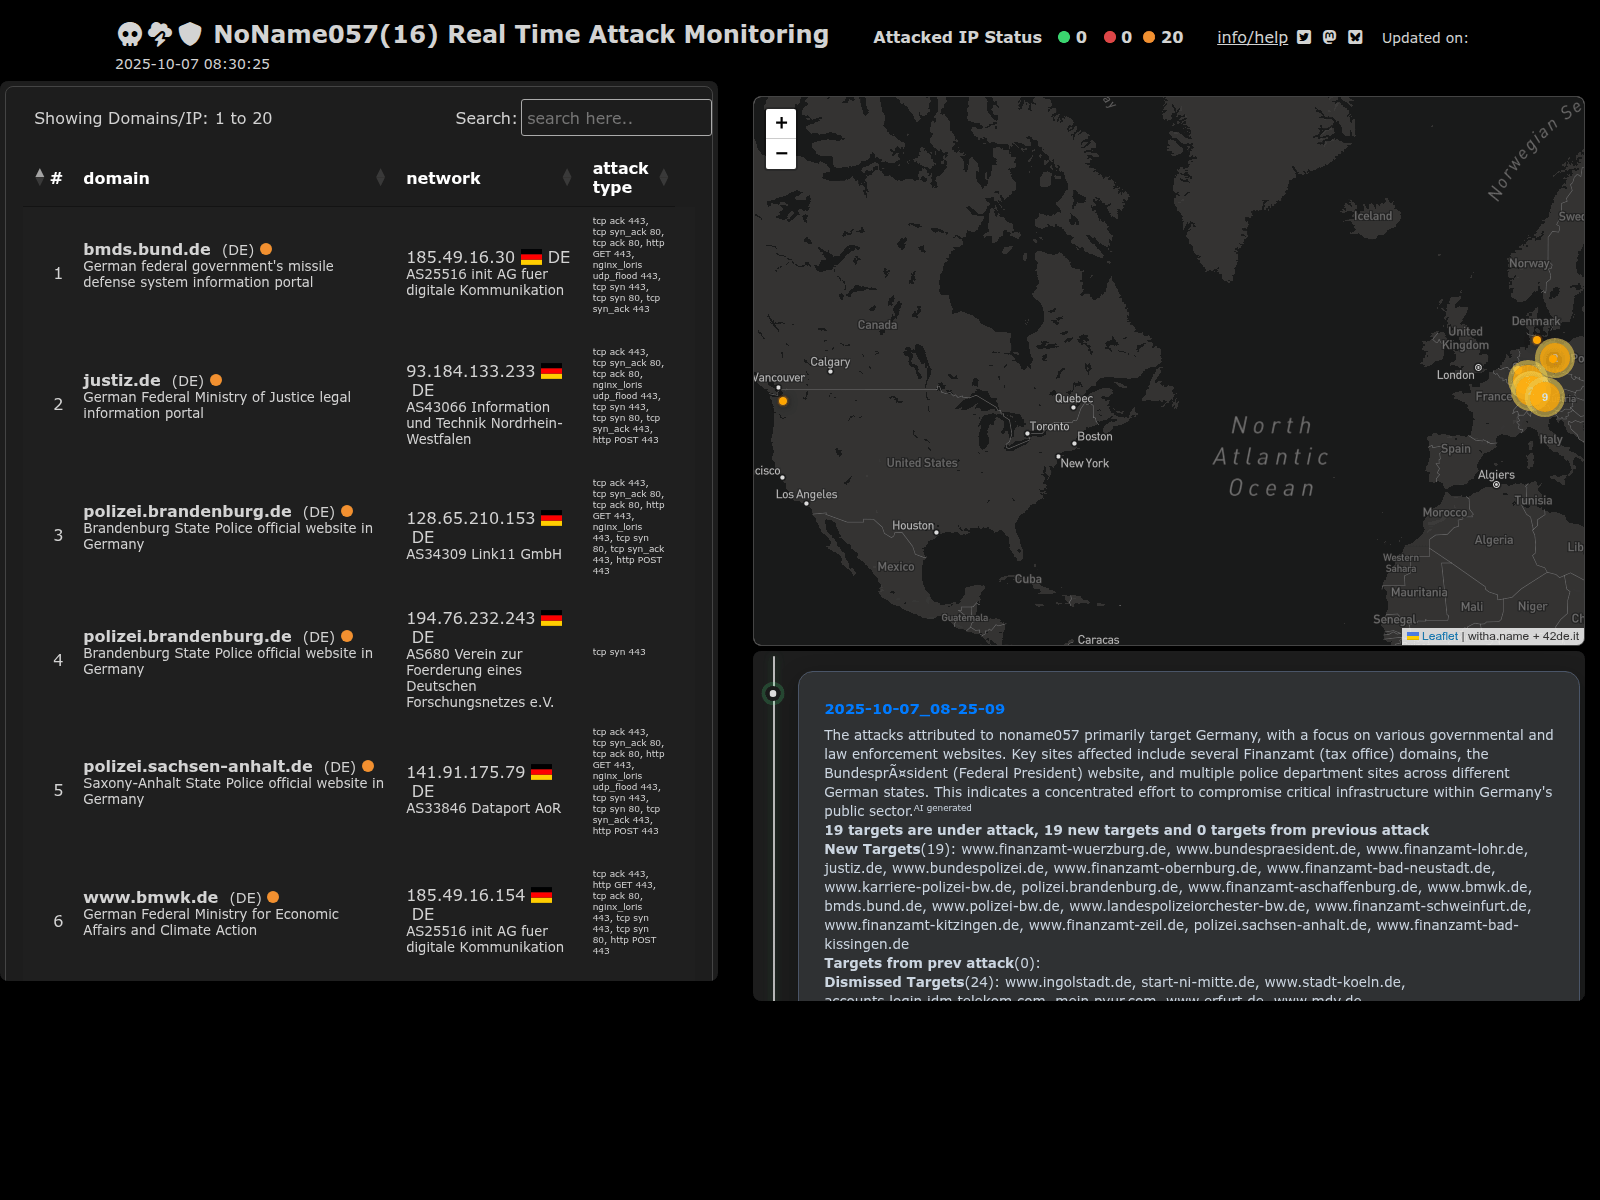Click the German flag next to 141.91.175.79
1600x1200 pixels.
(541, 772)
